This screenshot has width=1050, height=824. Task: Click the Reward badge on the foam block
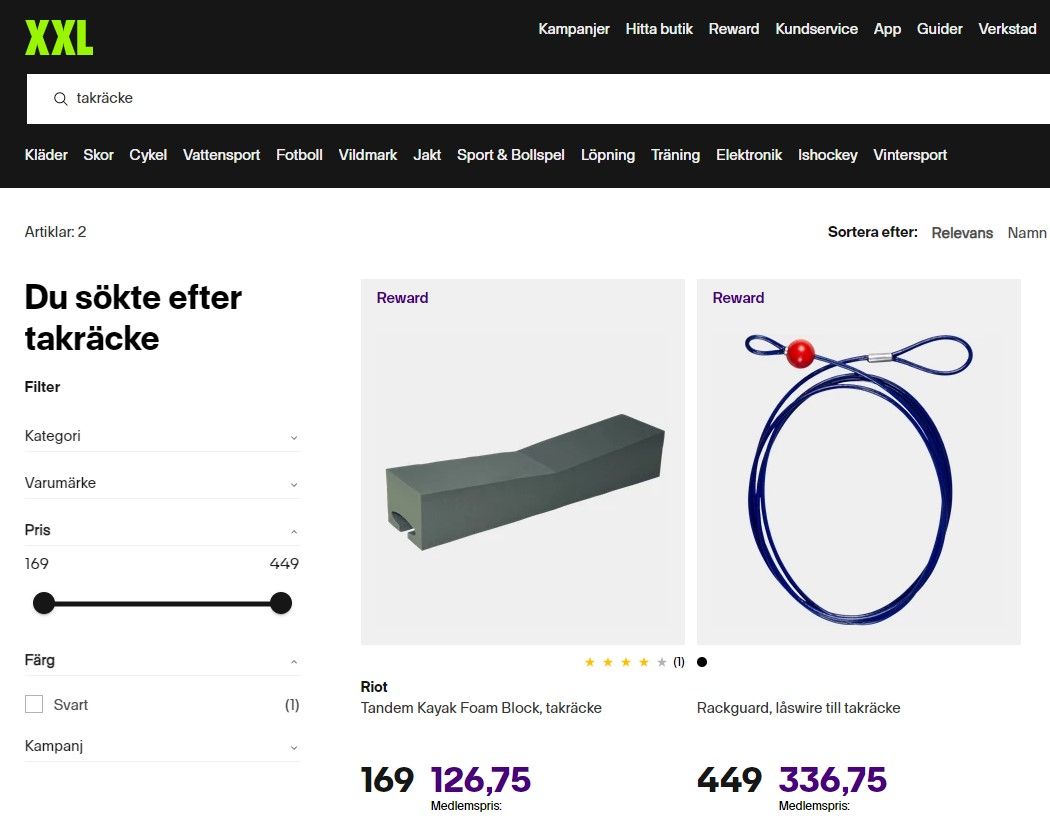(402, 298)
